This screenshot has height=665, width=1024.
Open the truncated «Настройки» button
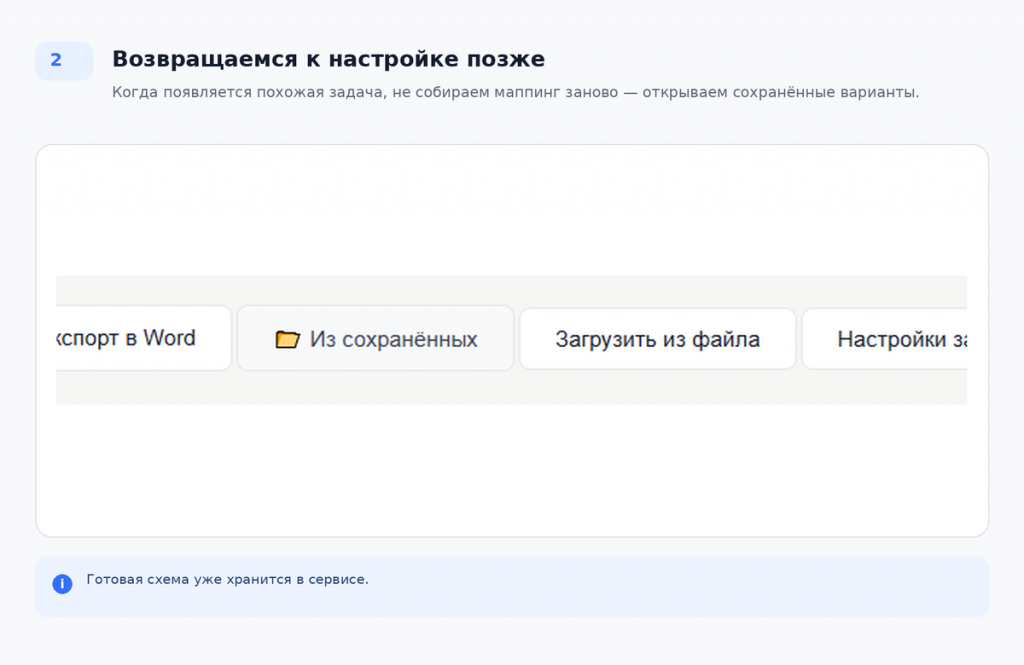[x=884, y=339]
